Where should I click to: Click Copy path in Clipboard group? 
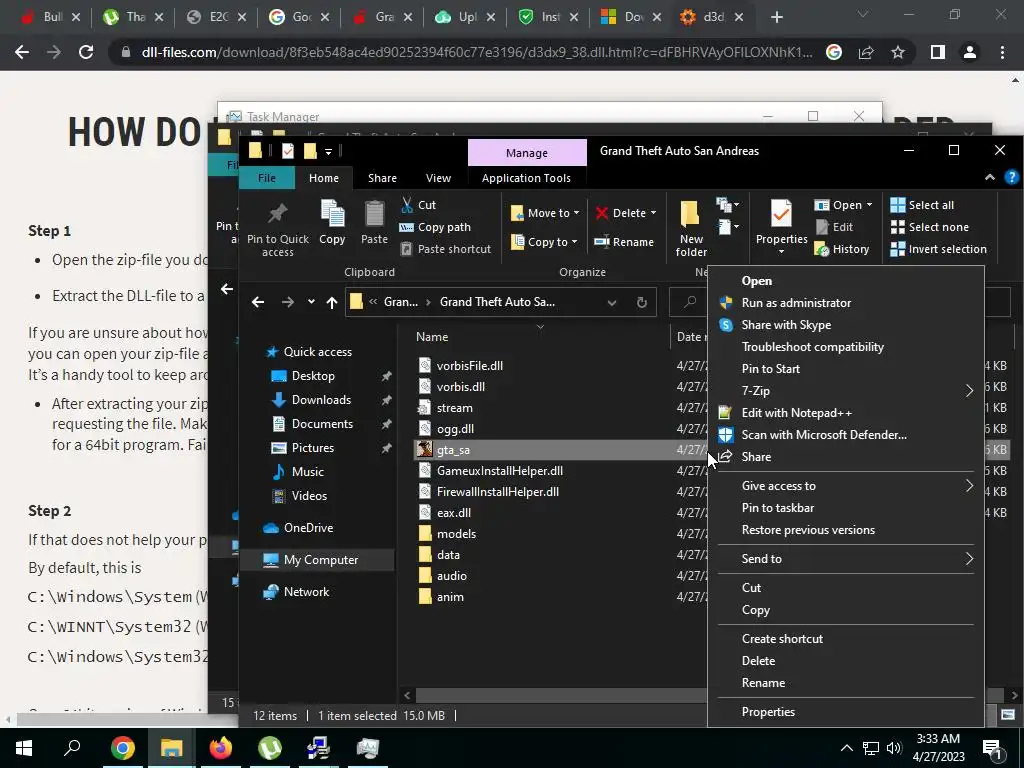435,227
